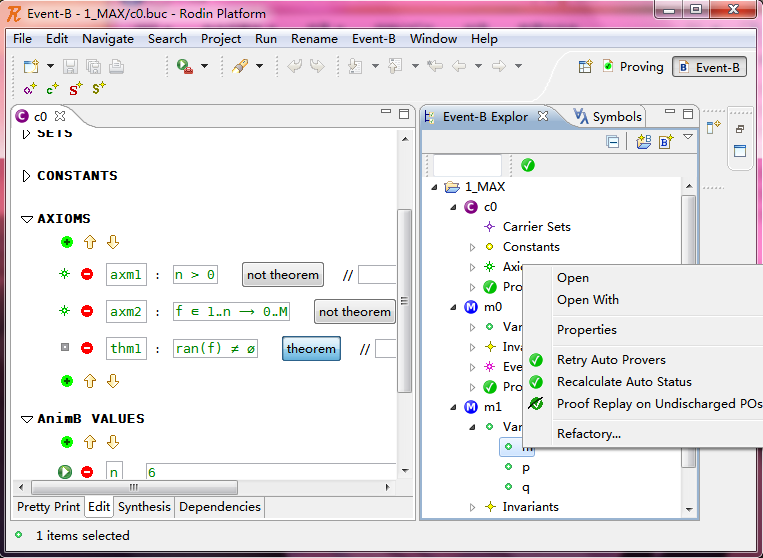The image size is (763, 558).
Task: Collapse the m0 machine node
Action: 453,307
